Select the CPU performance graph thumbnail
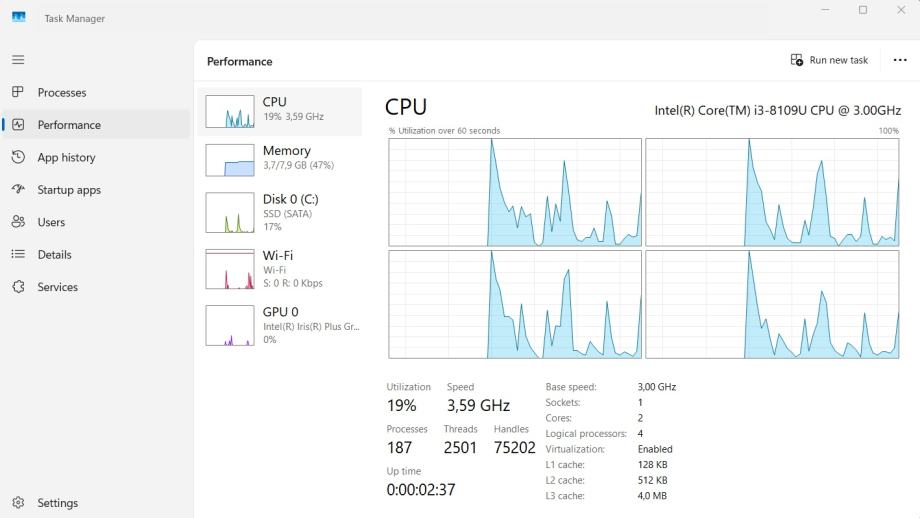 [x=230, y=112]
